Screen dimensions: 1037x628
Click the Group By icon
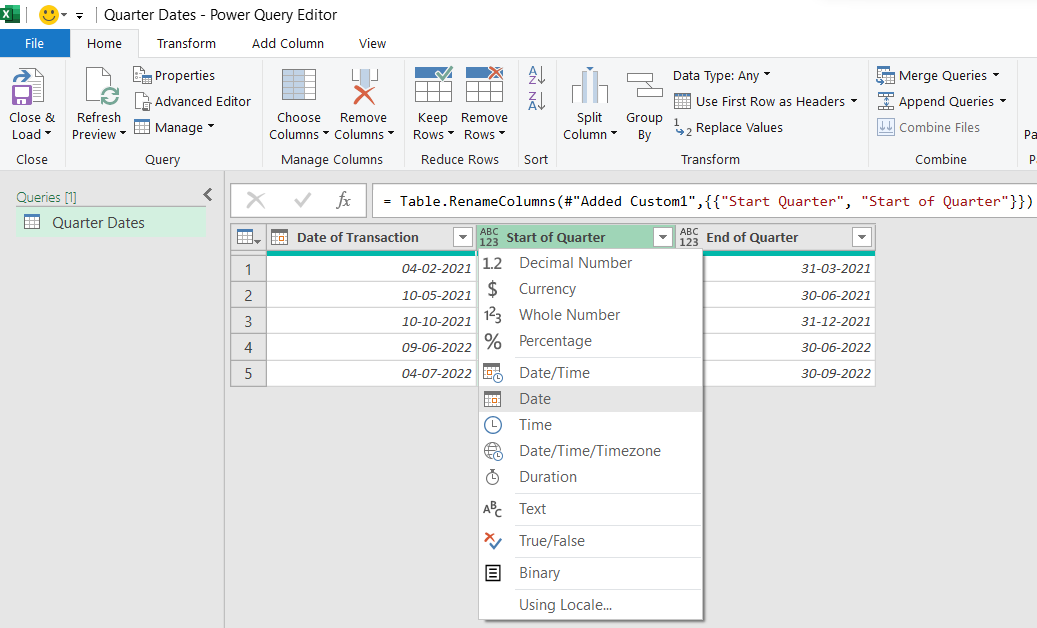[x=644, y=86]
